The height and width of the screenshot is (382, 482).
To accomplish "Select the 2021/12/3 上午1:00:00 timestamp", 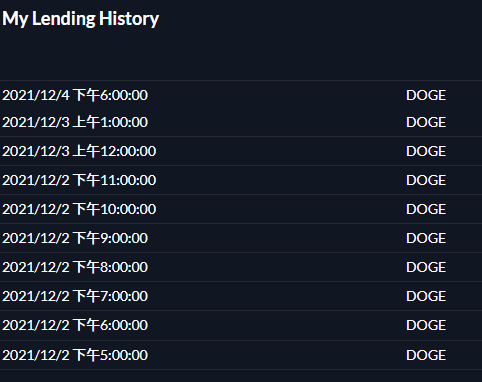I will tap(75, 122).
